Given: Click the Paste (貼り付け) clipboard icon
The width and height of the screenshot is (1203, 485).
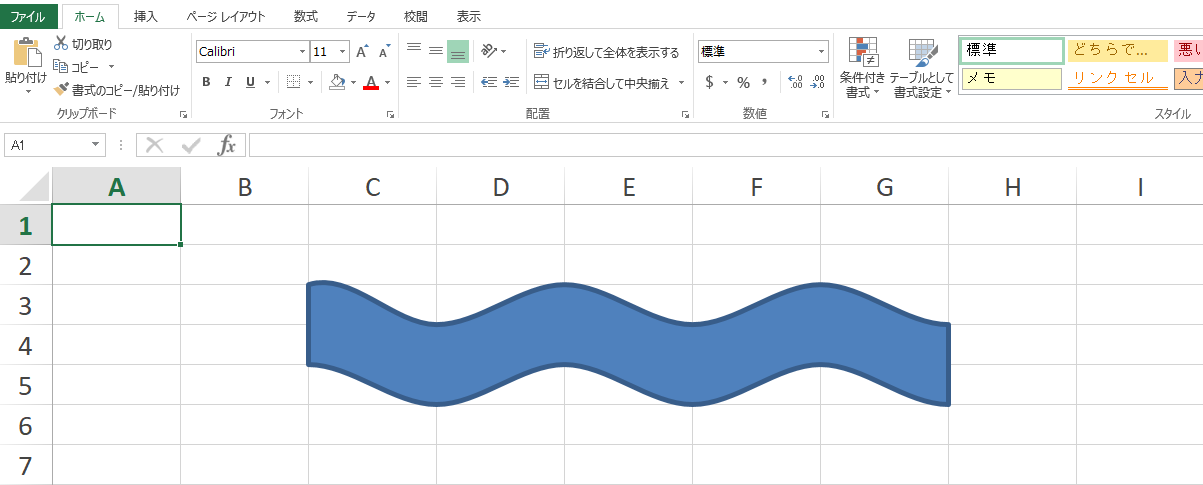Looking at the screenshot, I should 25,53.
